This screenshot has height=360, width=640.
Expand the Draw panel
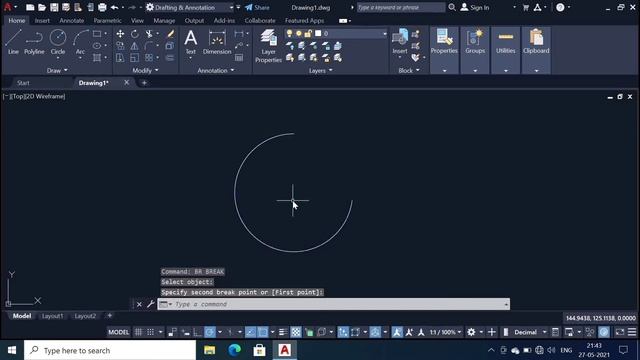57,71
